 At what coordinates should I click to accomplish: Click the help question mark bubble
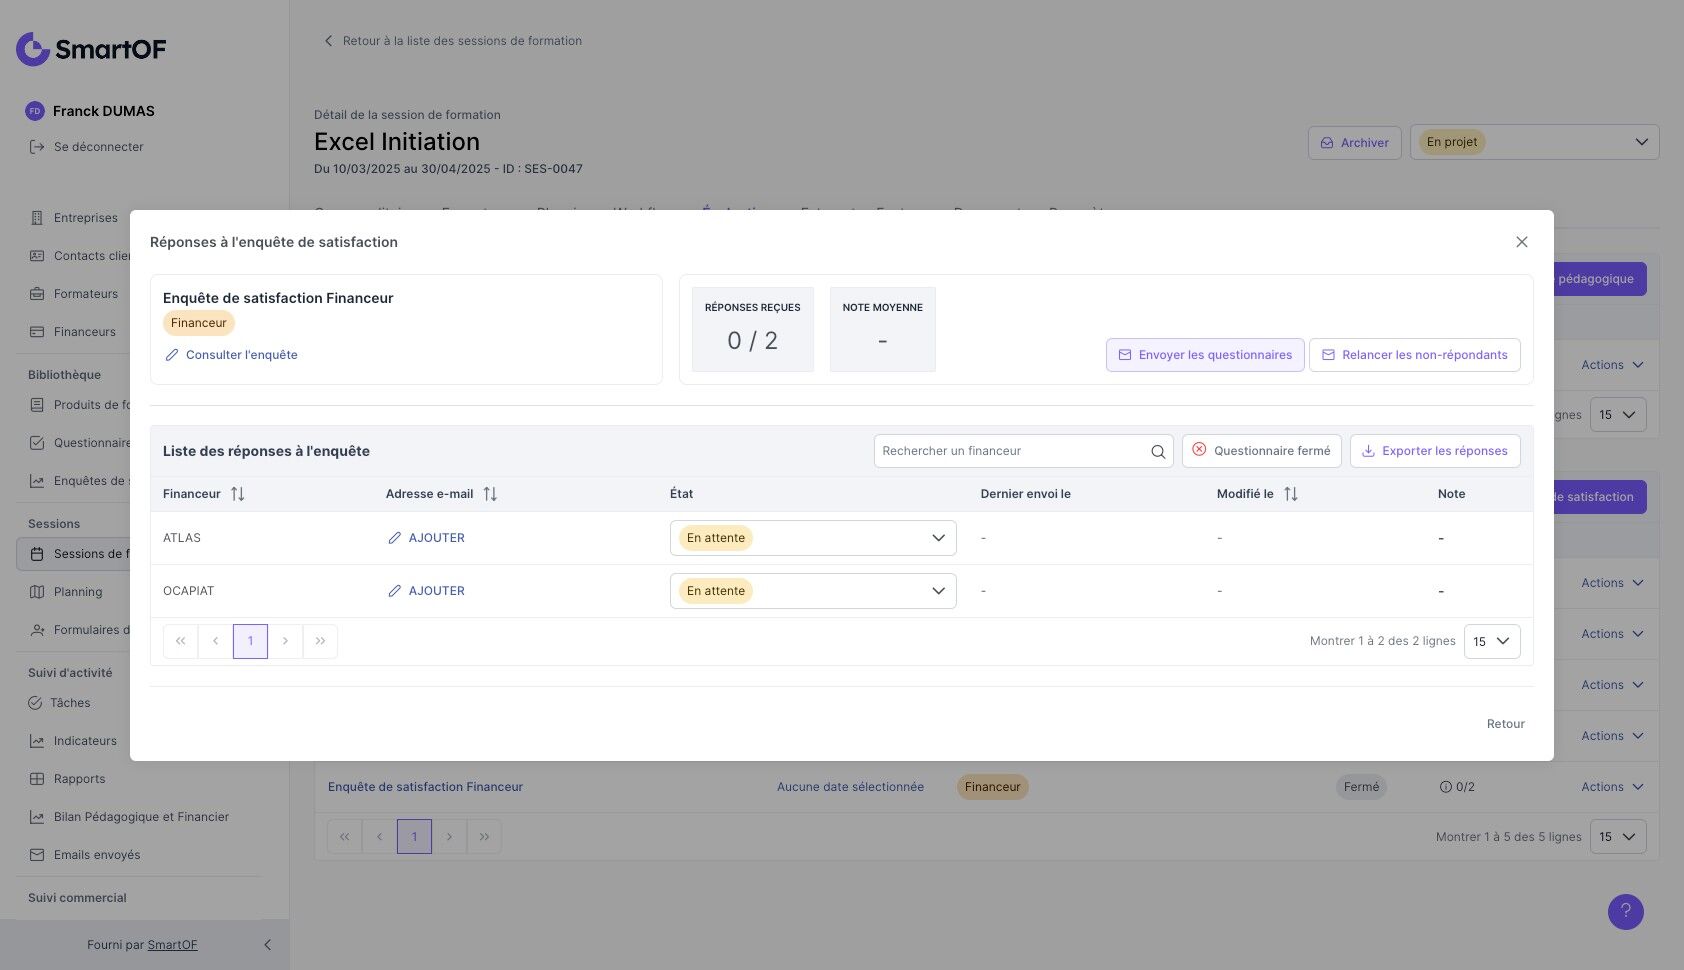coord(1625,911)
